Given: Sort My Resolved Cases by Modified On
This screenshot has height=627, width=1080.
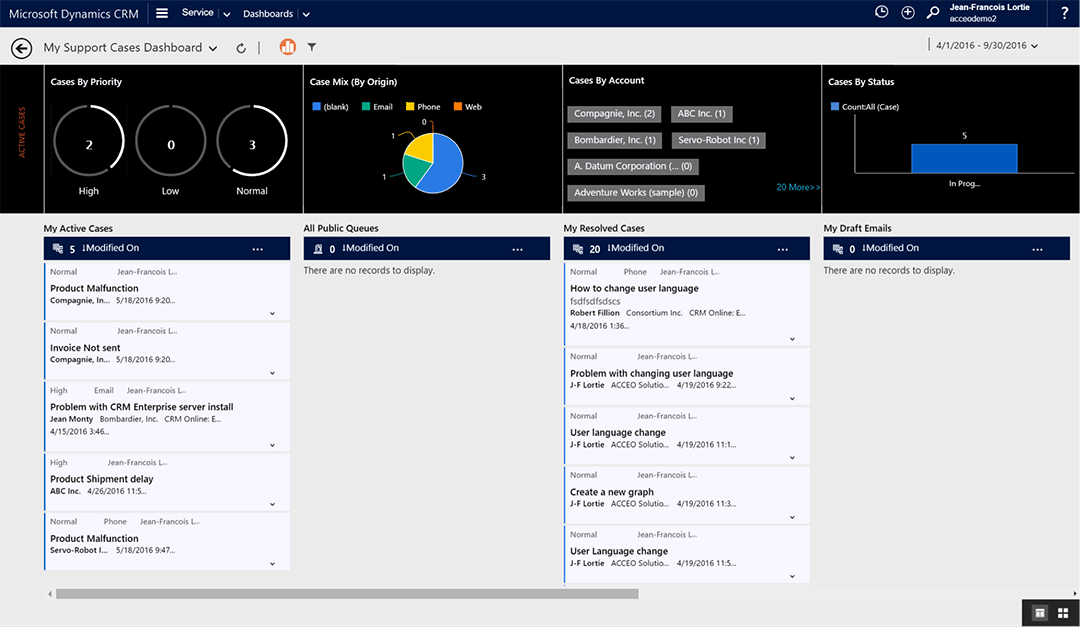Looking at the screenshot, I should 636,248.
